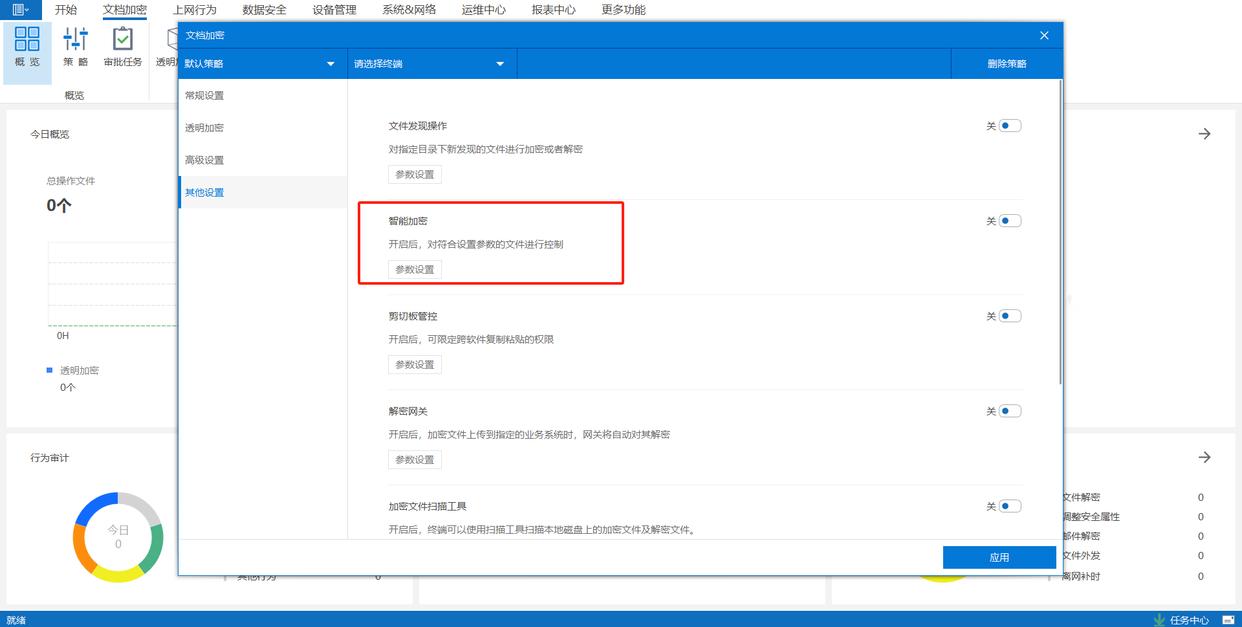
Task: Turn on the 智能加密 switch
Action: point(1009,221)
